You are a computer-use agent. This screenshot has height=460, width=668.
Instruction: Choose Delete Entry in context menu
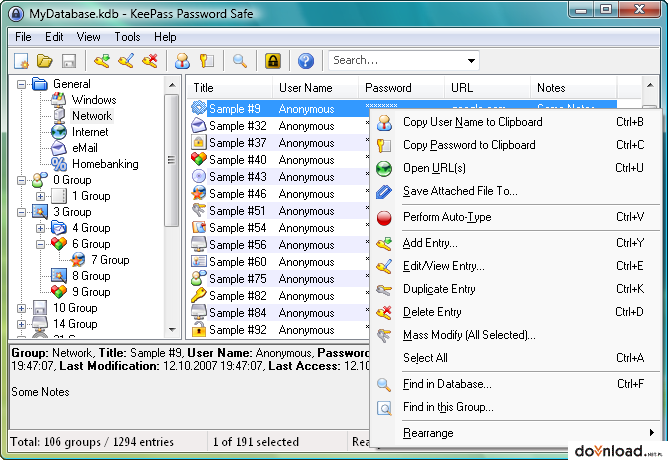[x=515, y=312]
